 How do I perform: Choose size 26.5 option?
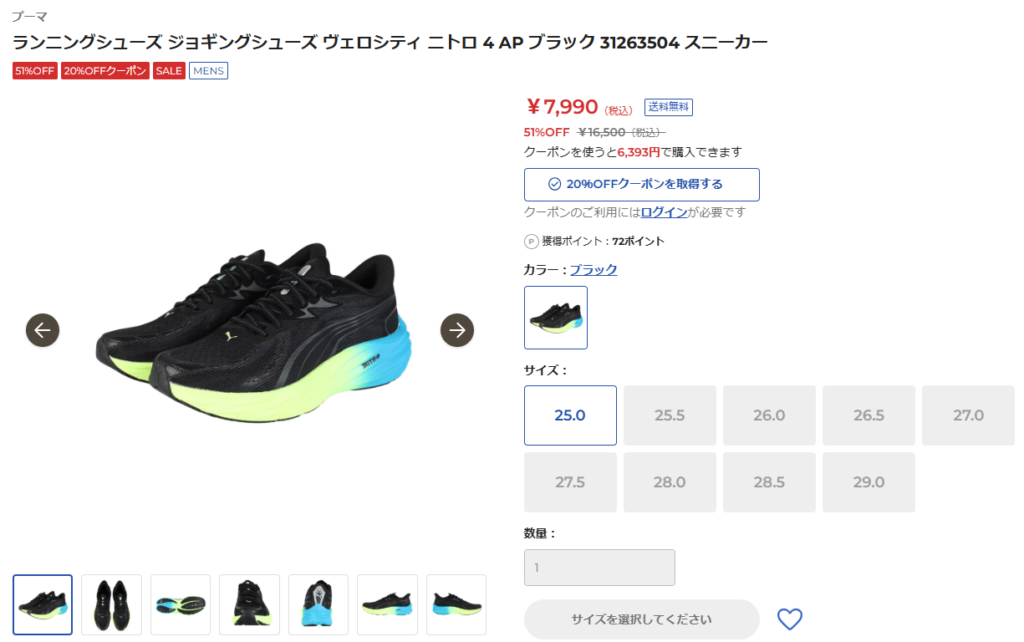869,415
